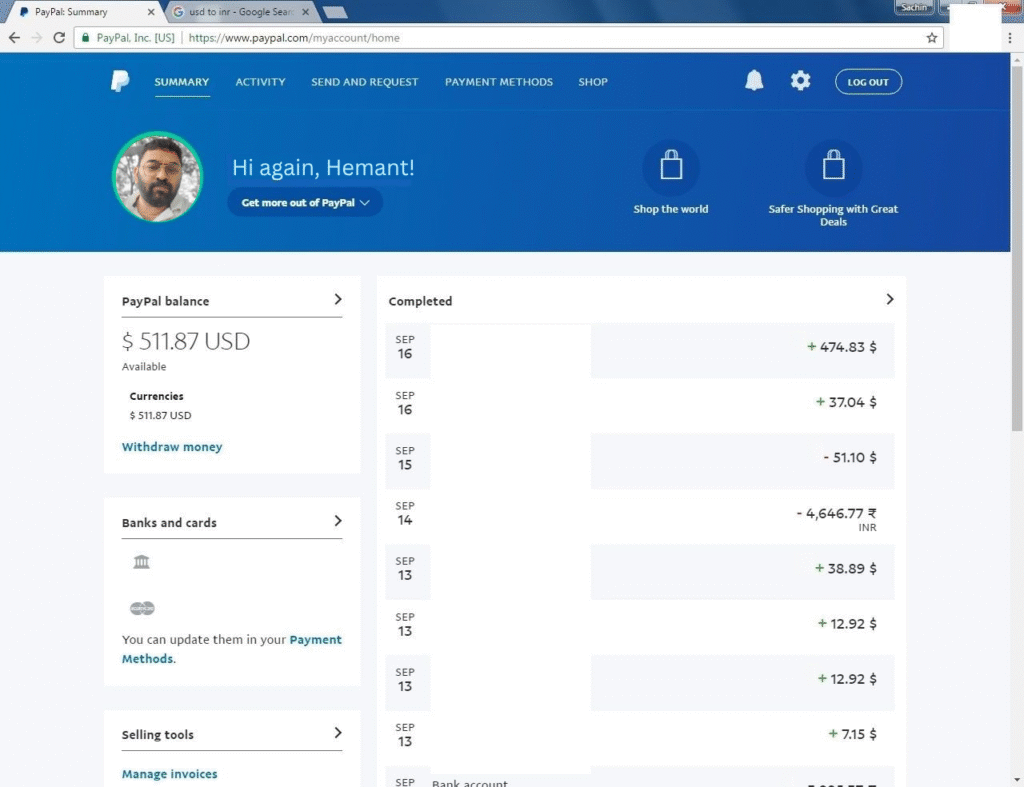
Task: Click the PayPal logo icon
Action: pos(120,82)
